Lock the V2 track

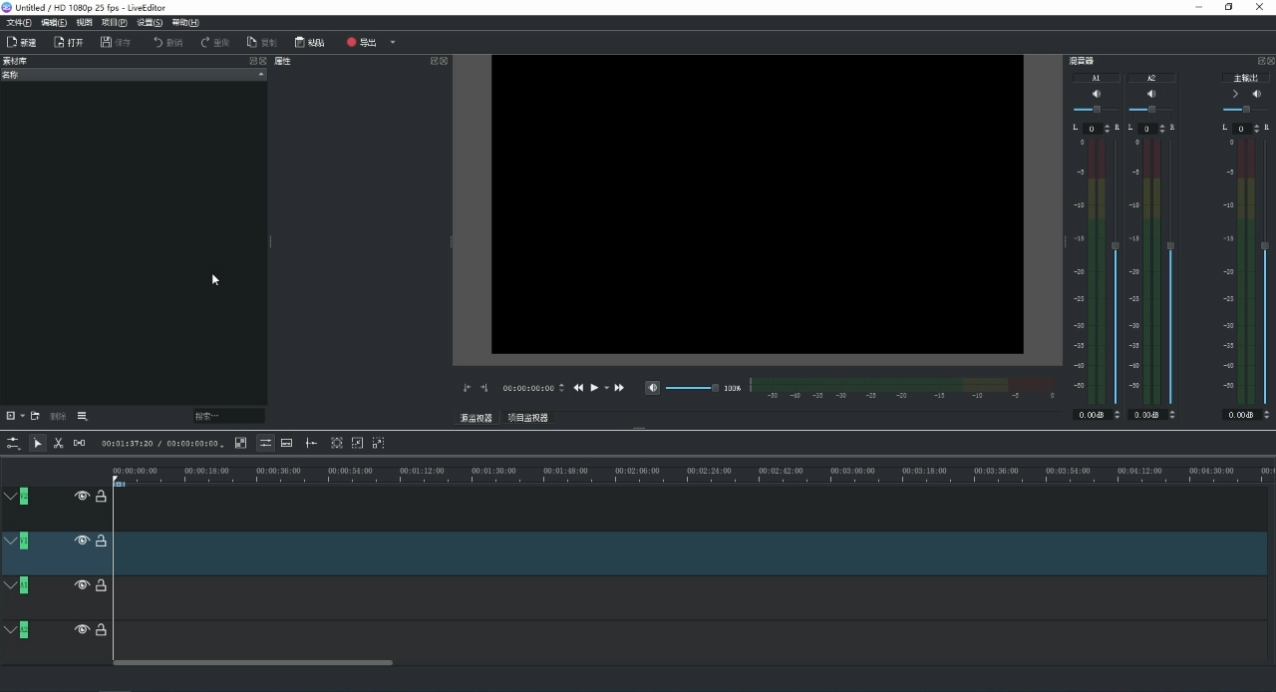(x=101, y=496)
